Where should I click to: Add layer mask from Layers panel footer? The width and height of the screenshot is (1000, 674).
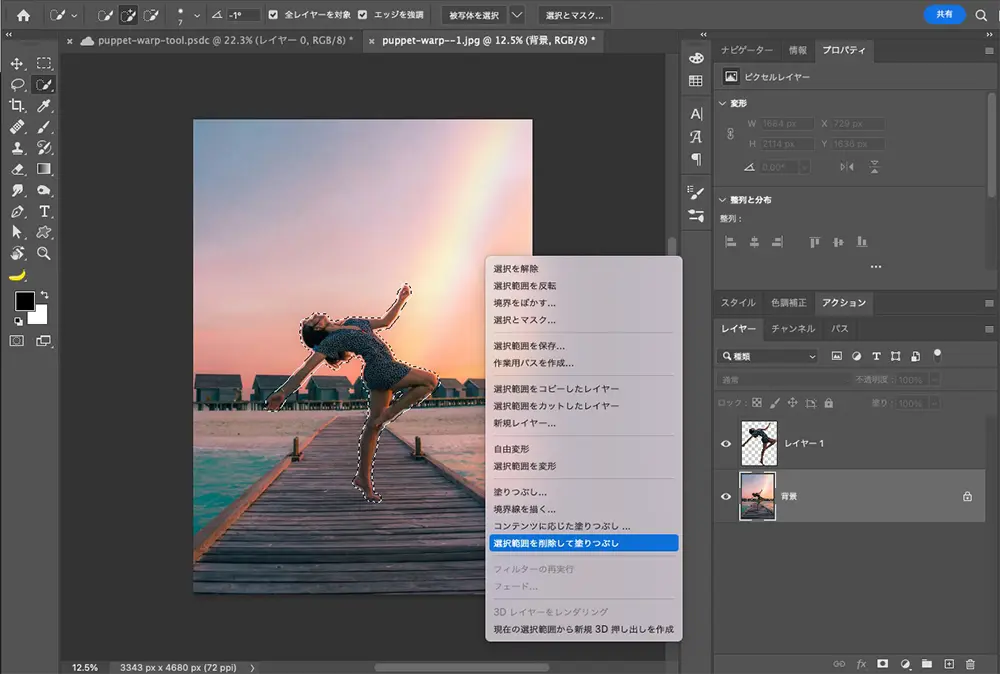click(883, 663)
